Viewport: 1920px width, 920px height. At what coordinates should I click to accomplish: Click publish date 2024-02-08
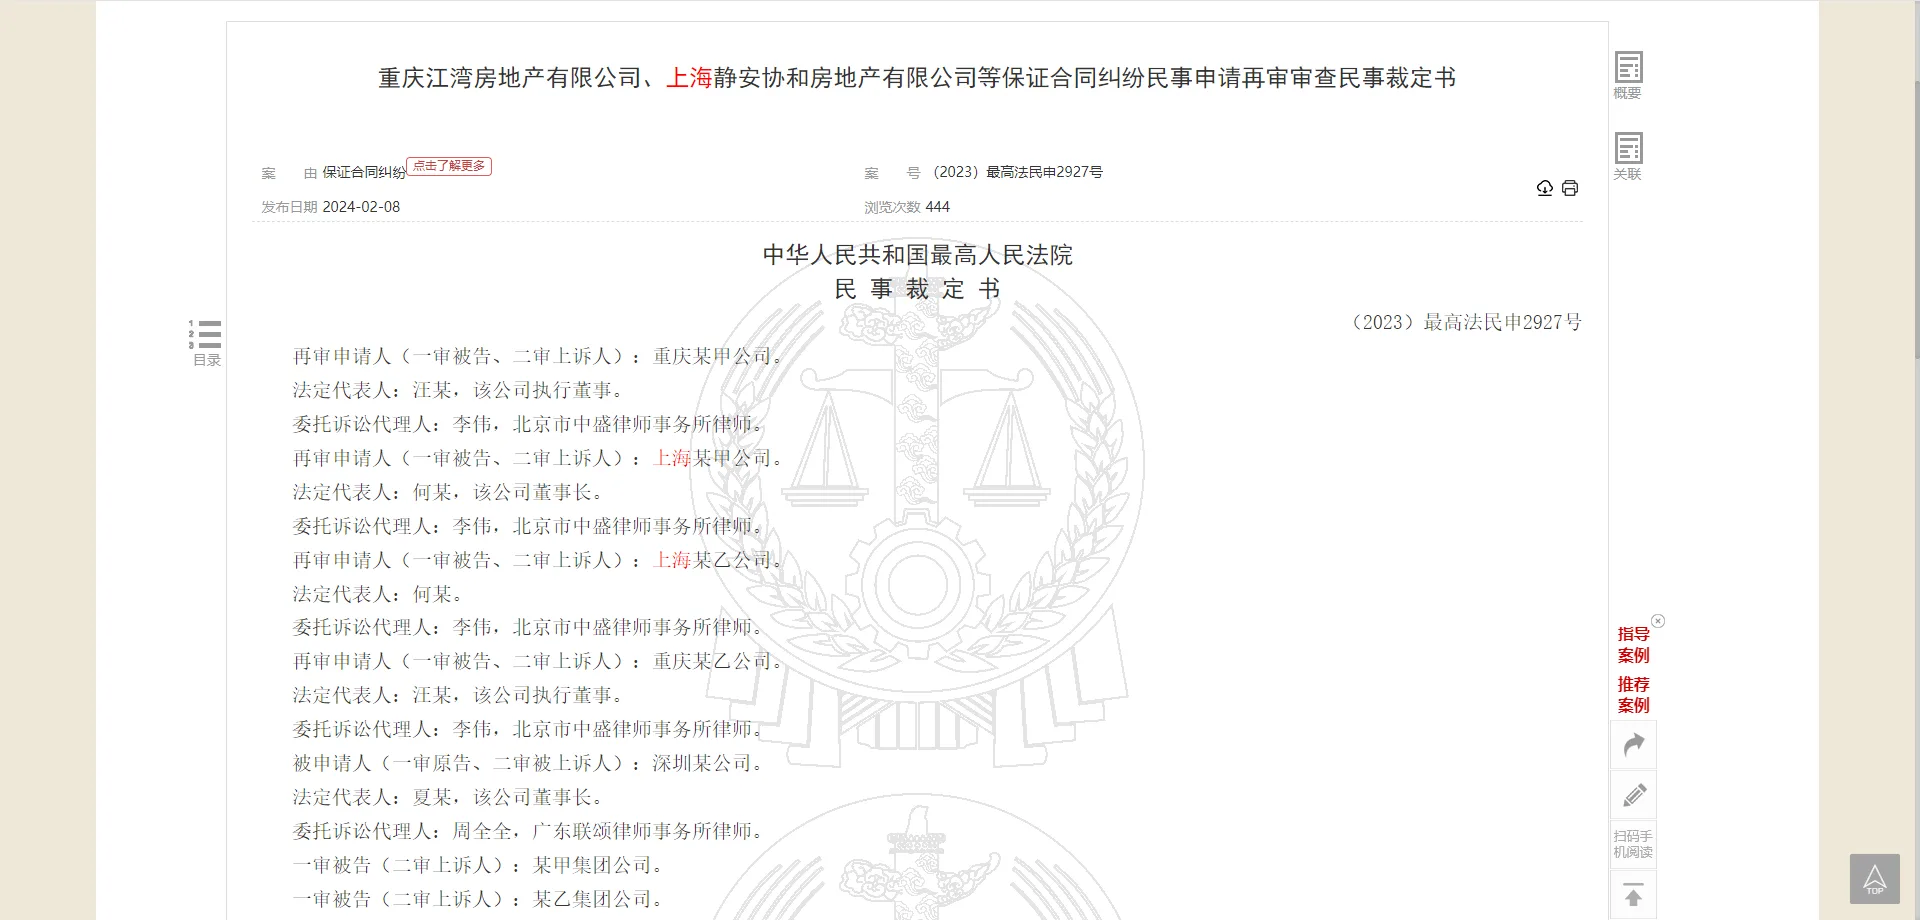tap(361, 207)
